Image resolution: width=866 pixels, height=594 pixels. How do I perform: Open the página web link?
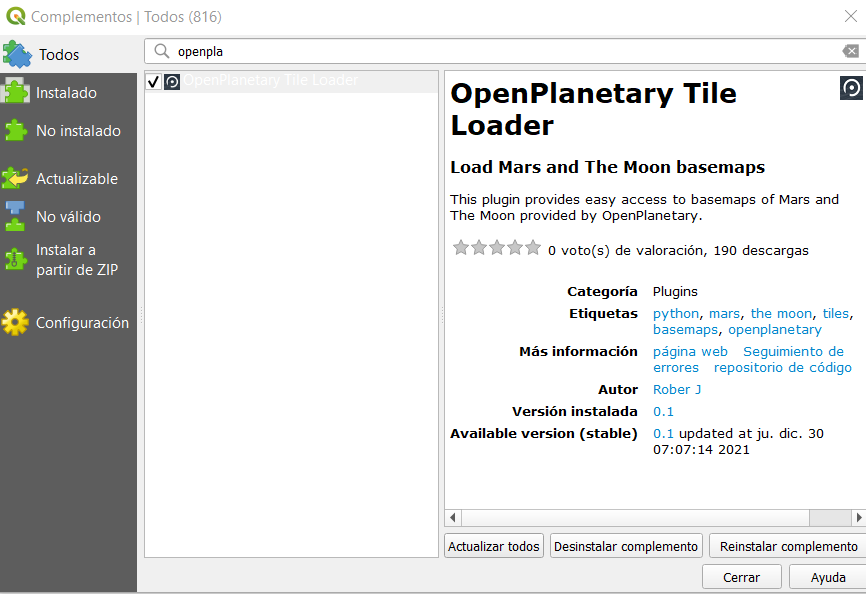690,351
